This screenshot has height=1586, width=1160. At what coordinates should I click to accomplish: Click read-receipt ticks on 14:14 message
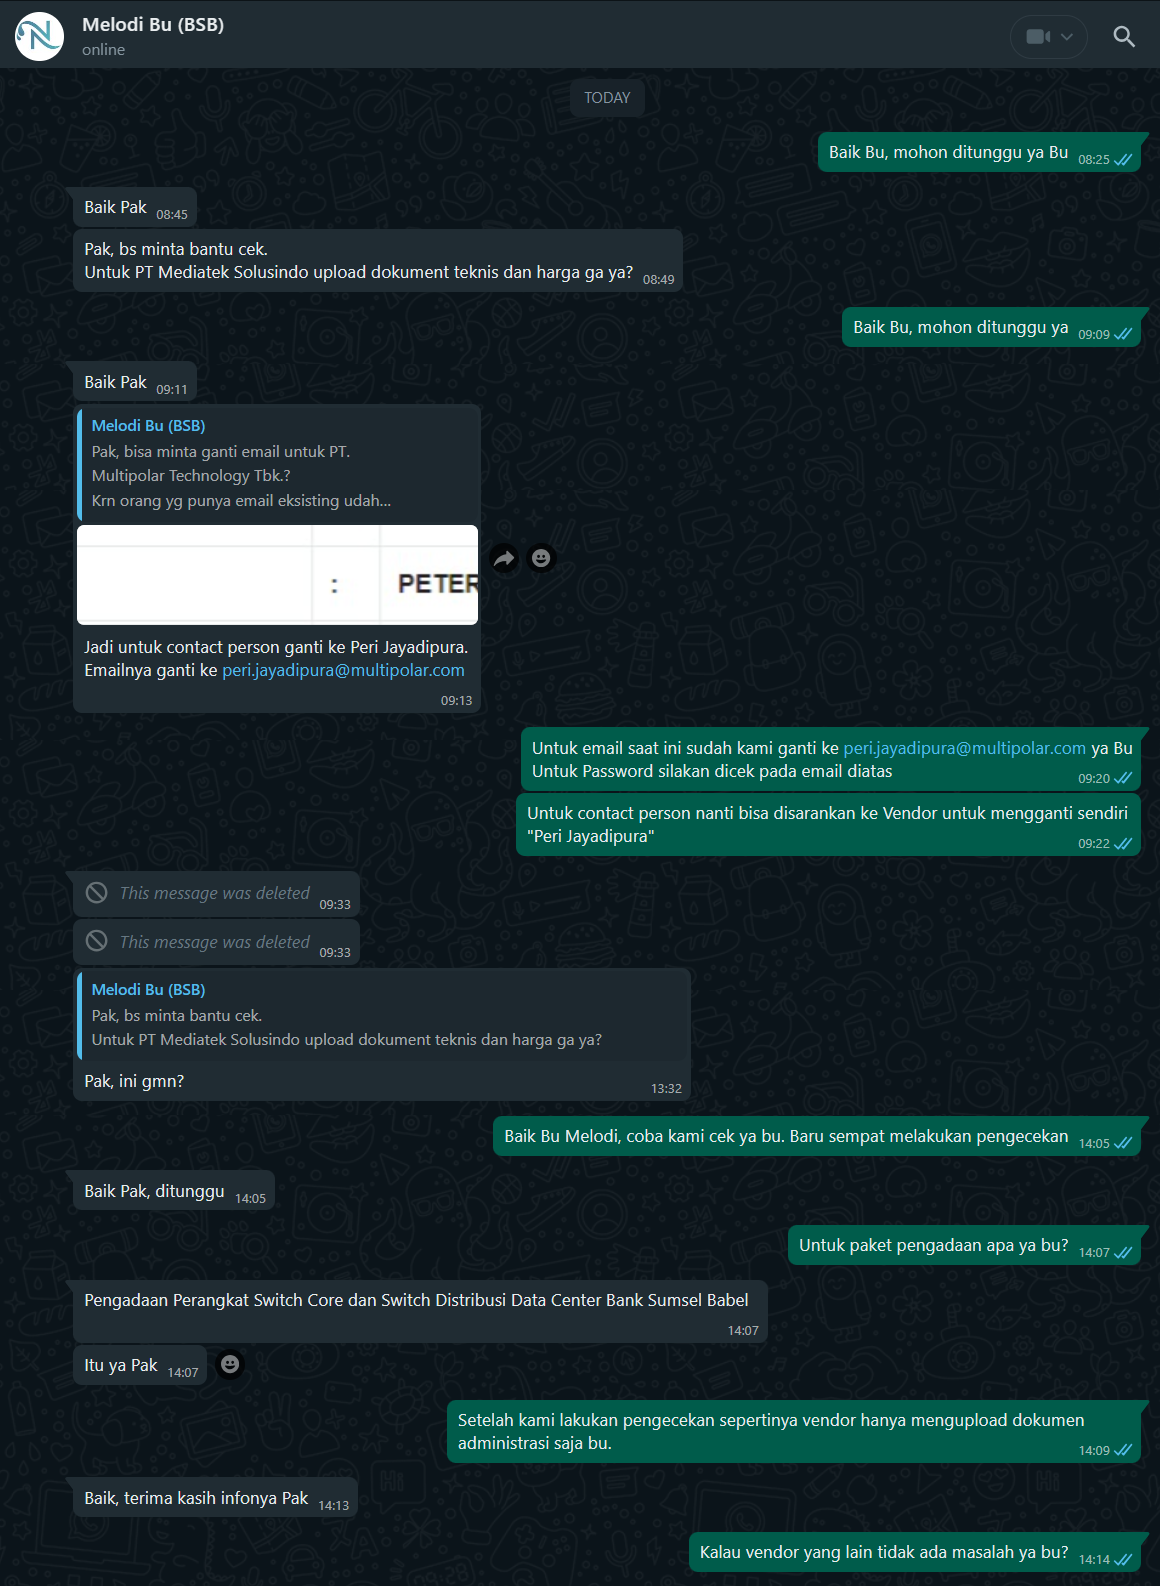coord(1123,1560)
